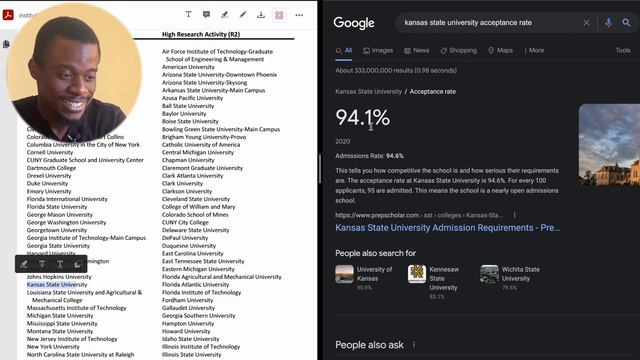This screenshot has height=360, width=640.
Task: Click Massachusetts Institute of Technology in PDF
Action: tap(76, 308)
